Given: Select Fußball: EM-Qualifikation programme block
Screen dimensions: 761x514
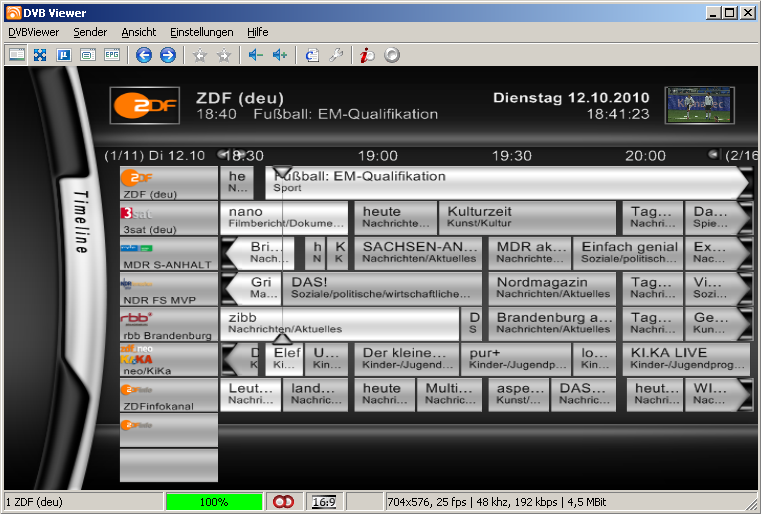Looking at the screenshot, I should point(507,183).
